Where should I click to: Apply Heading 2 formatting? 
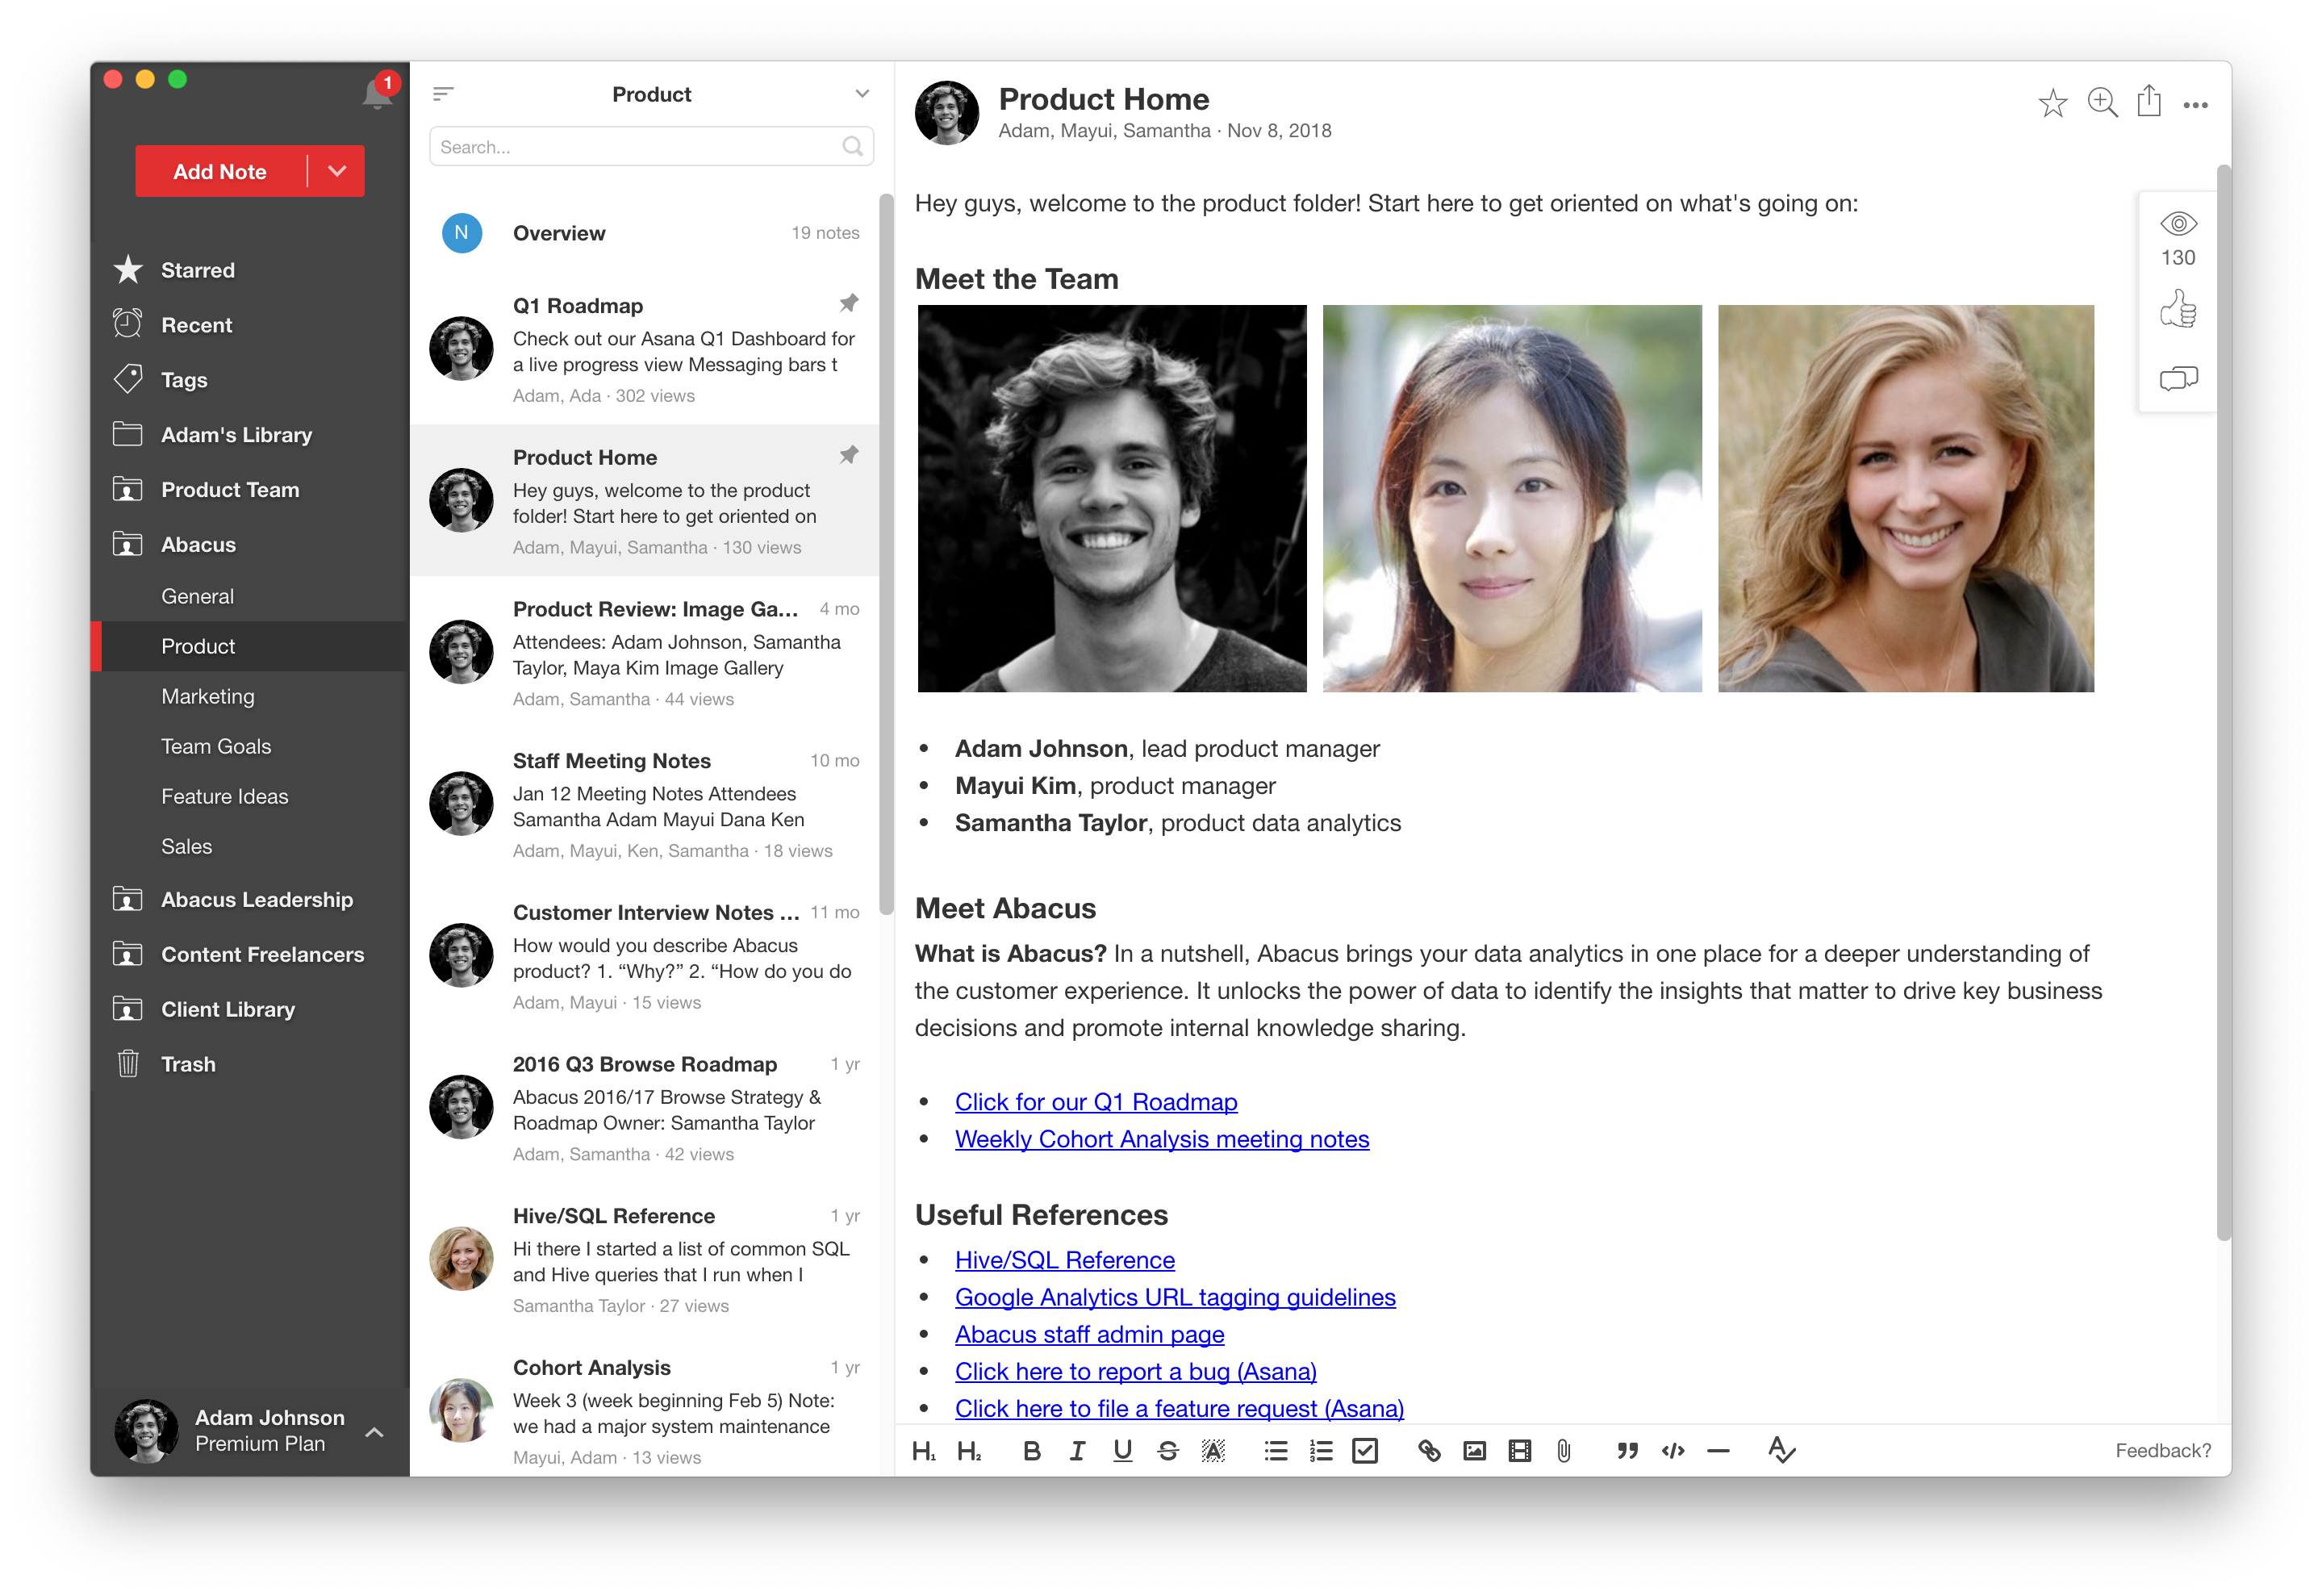click(x=969, y=1451)
